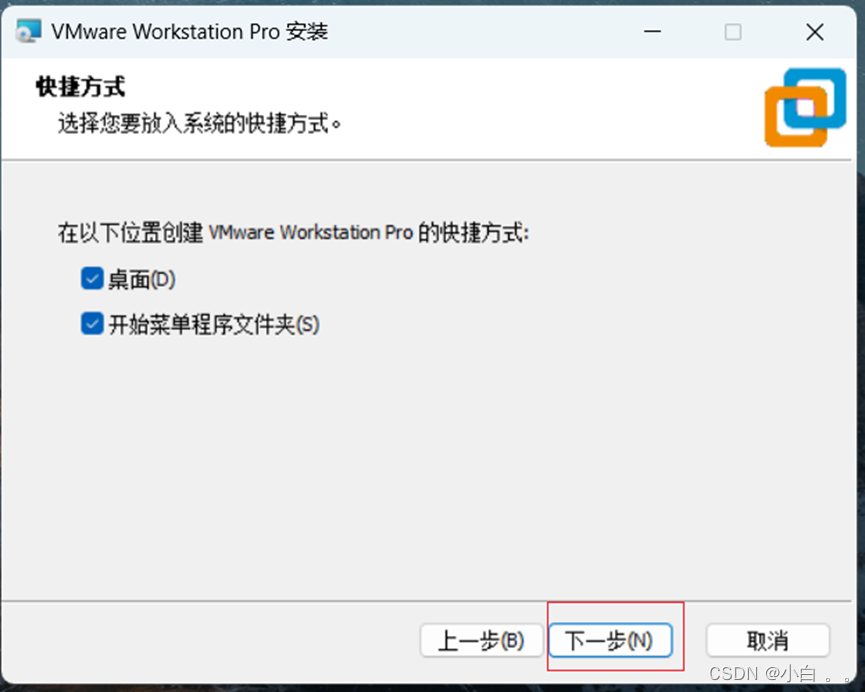Click the blue square of VMware logo
Screen dimensions: 865x692
tap(815, 98)
